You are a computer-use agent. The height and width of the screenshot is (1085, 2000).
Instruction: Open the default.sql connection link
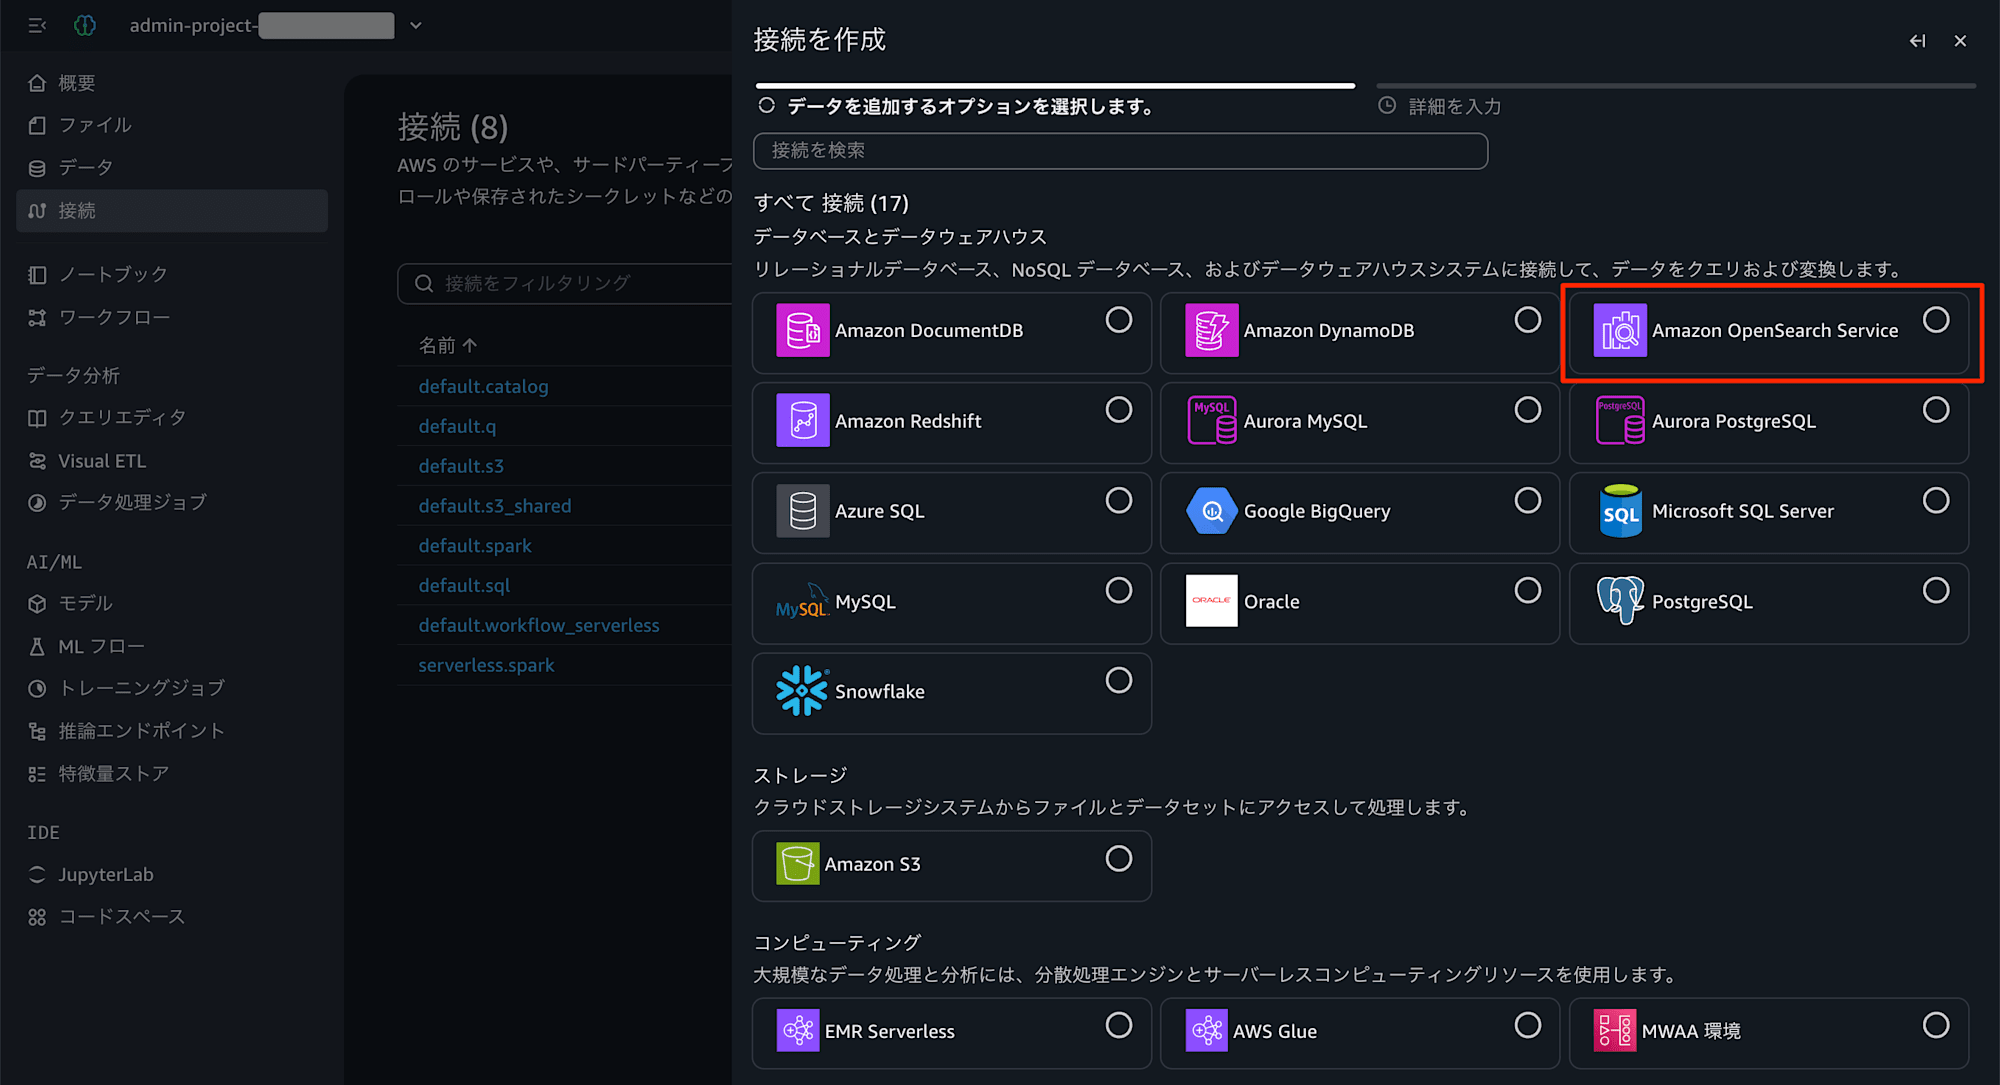(x=464, y=585)
